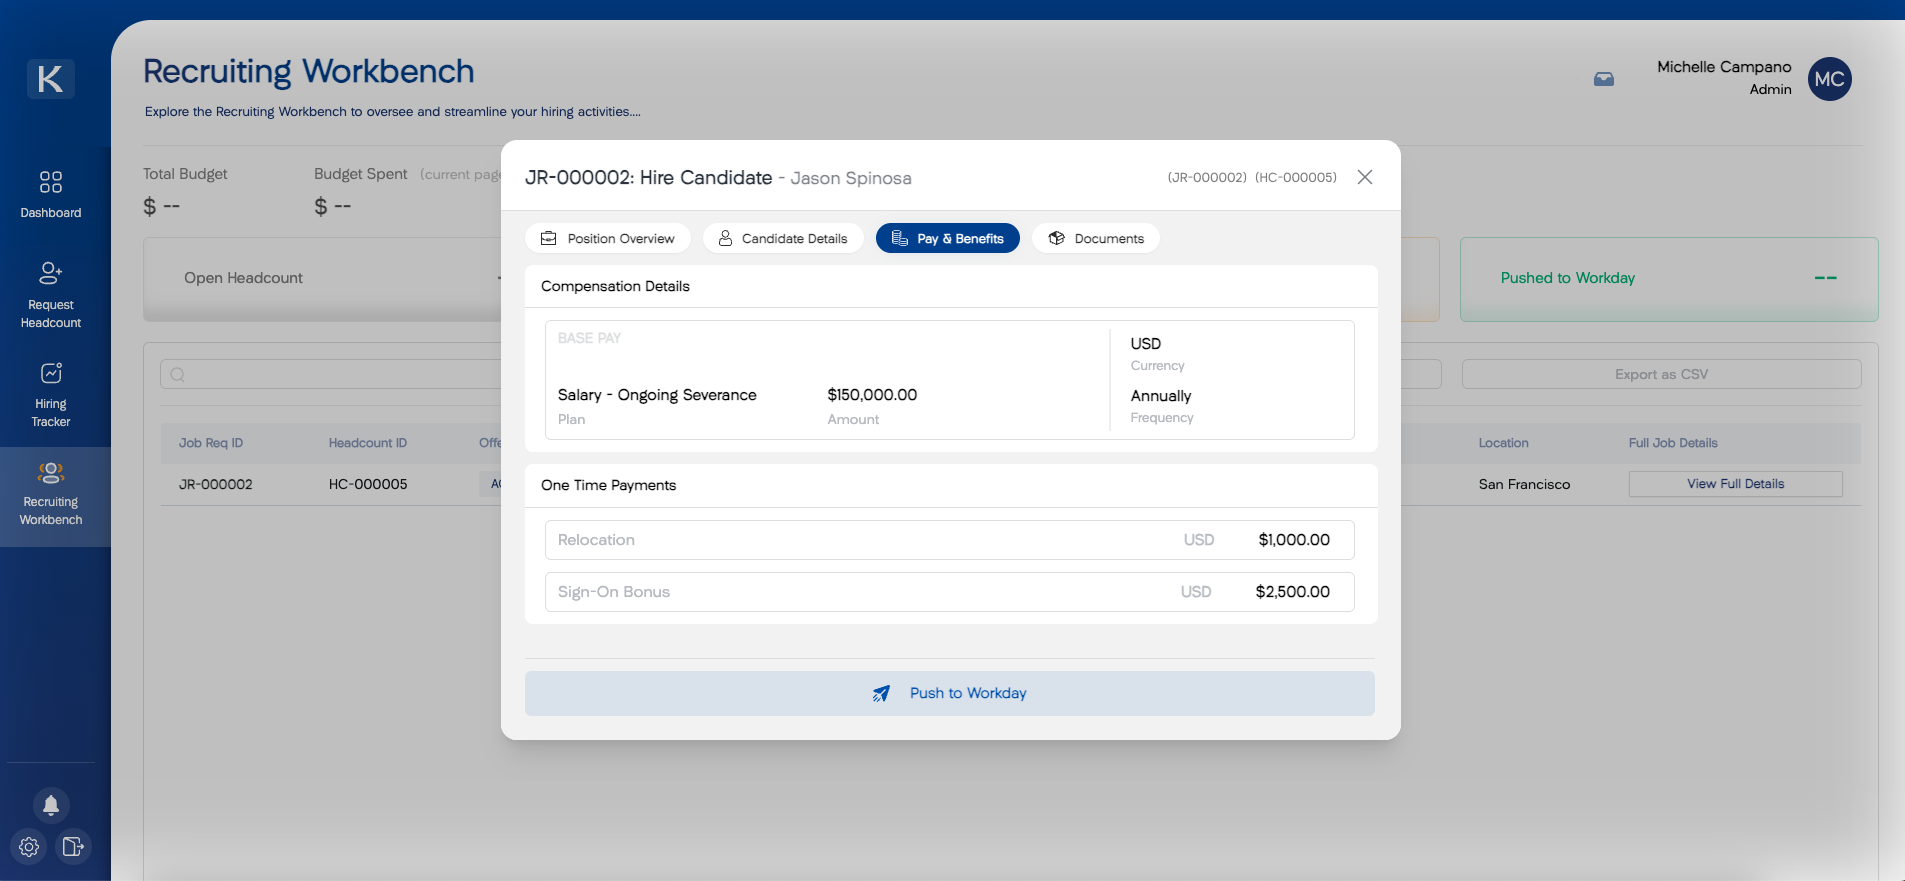Viewport: 1905px width, 881px height.
Task: Open the inbox tray icon
Action: 1604,79
